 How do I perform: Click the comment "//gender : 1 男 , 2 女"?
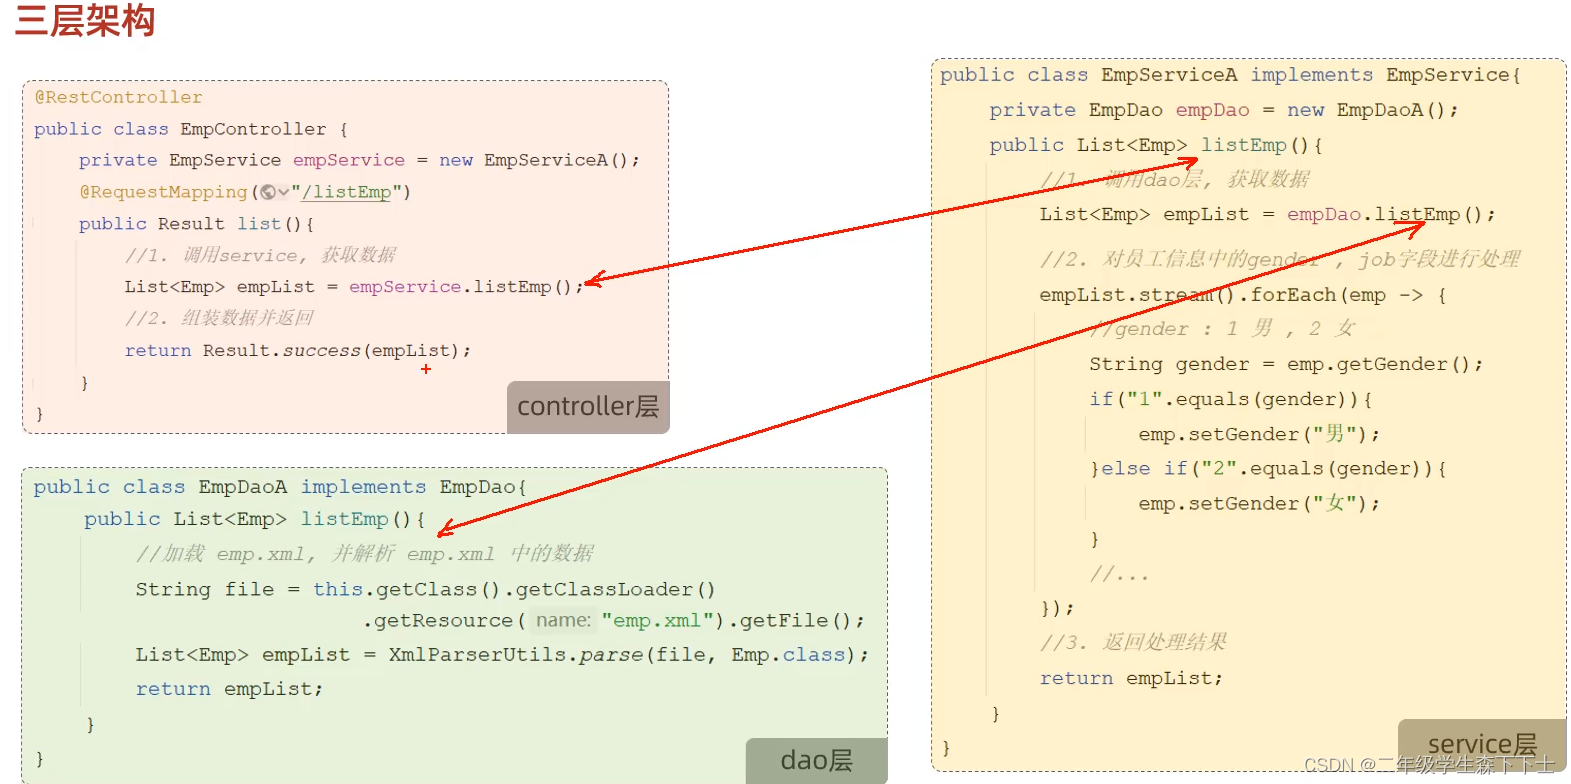coord(1223,329)
